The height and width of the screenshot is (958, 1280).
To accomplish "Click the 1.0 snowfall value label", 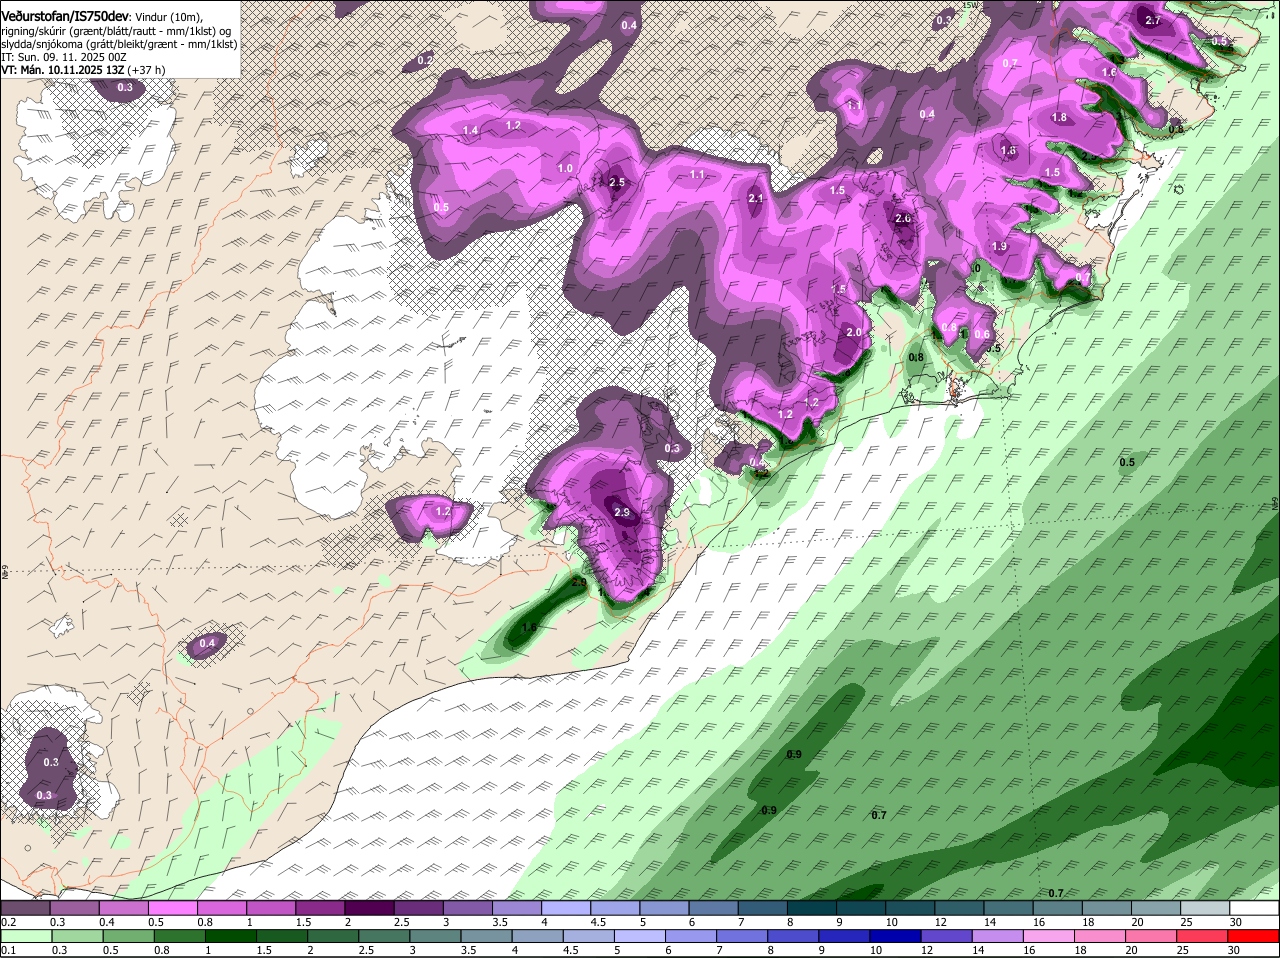I will click(x=565, y=168).
